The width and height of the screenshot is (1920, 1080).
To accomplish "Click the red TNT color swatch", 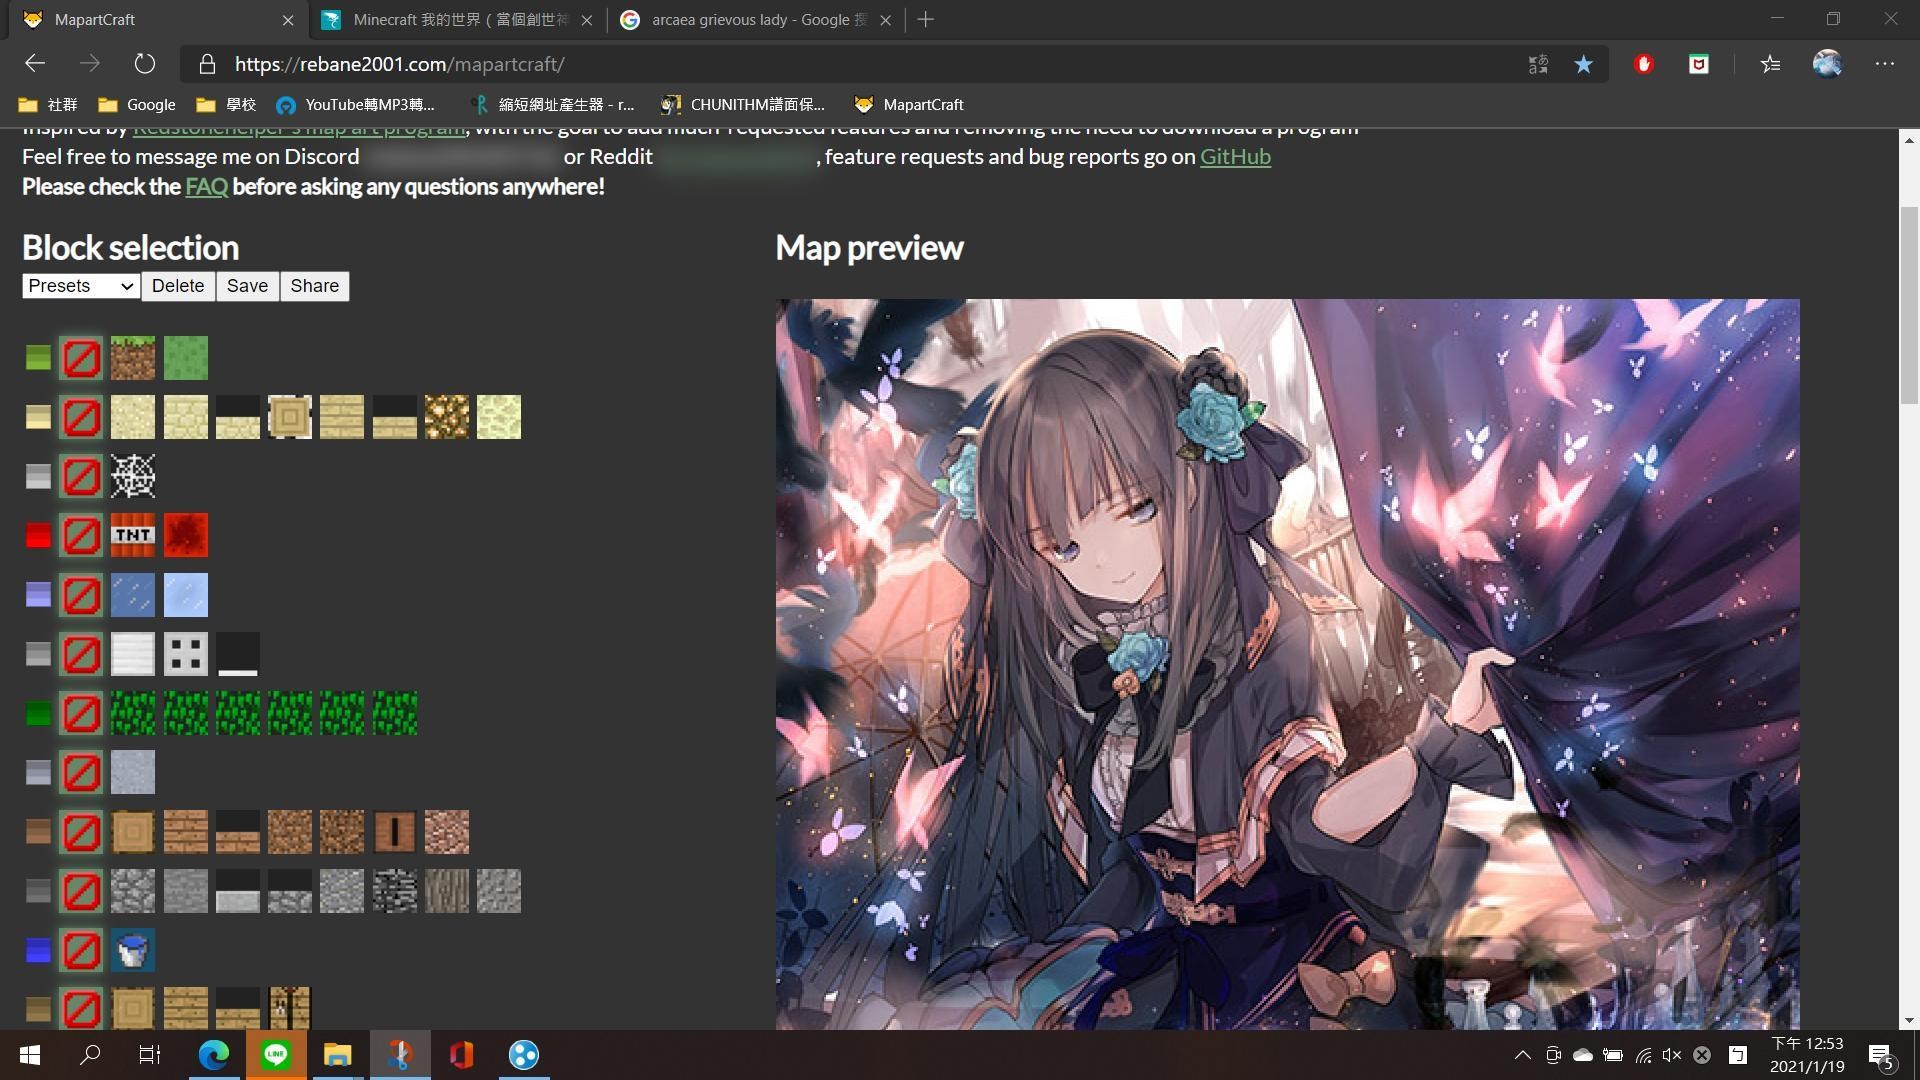I will coord(38,535).
